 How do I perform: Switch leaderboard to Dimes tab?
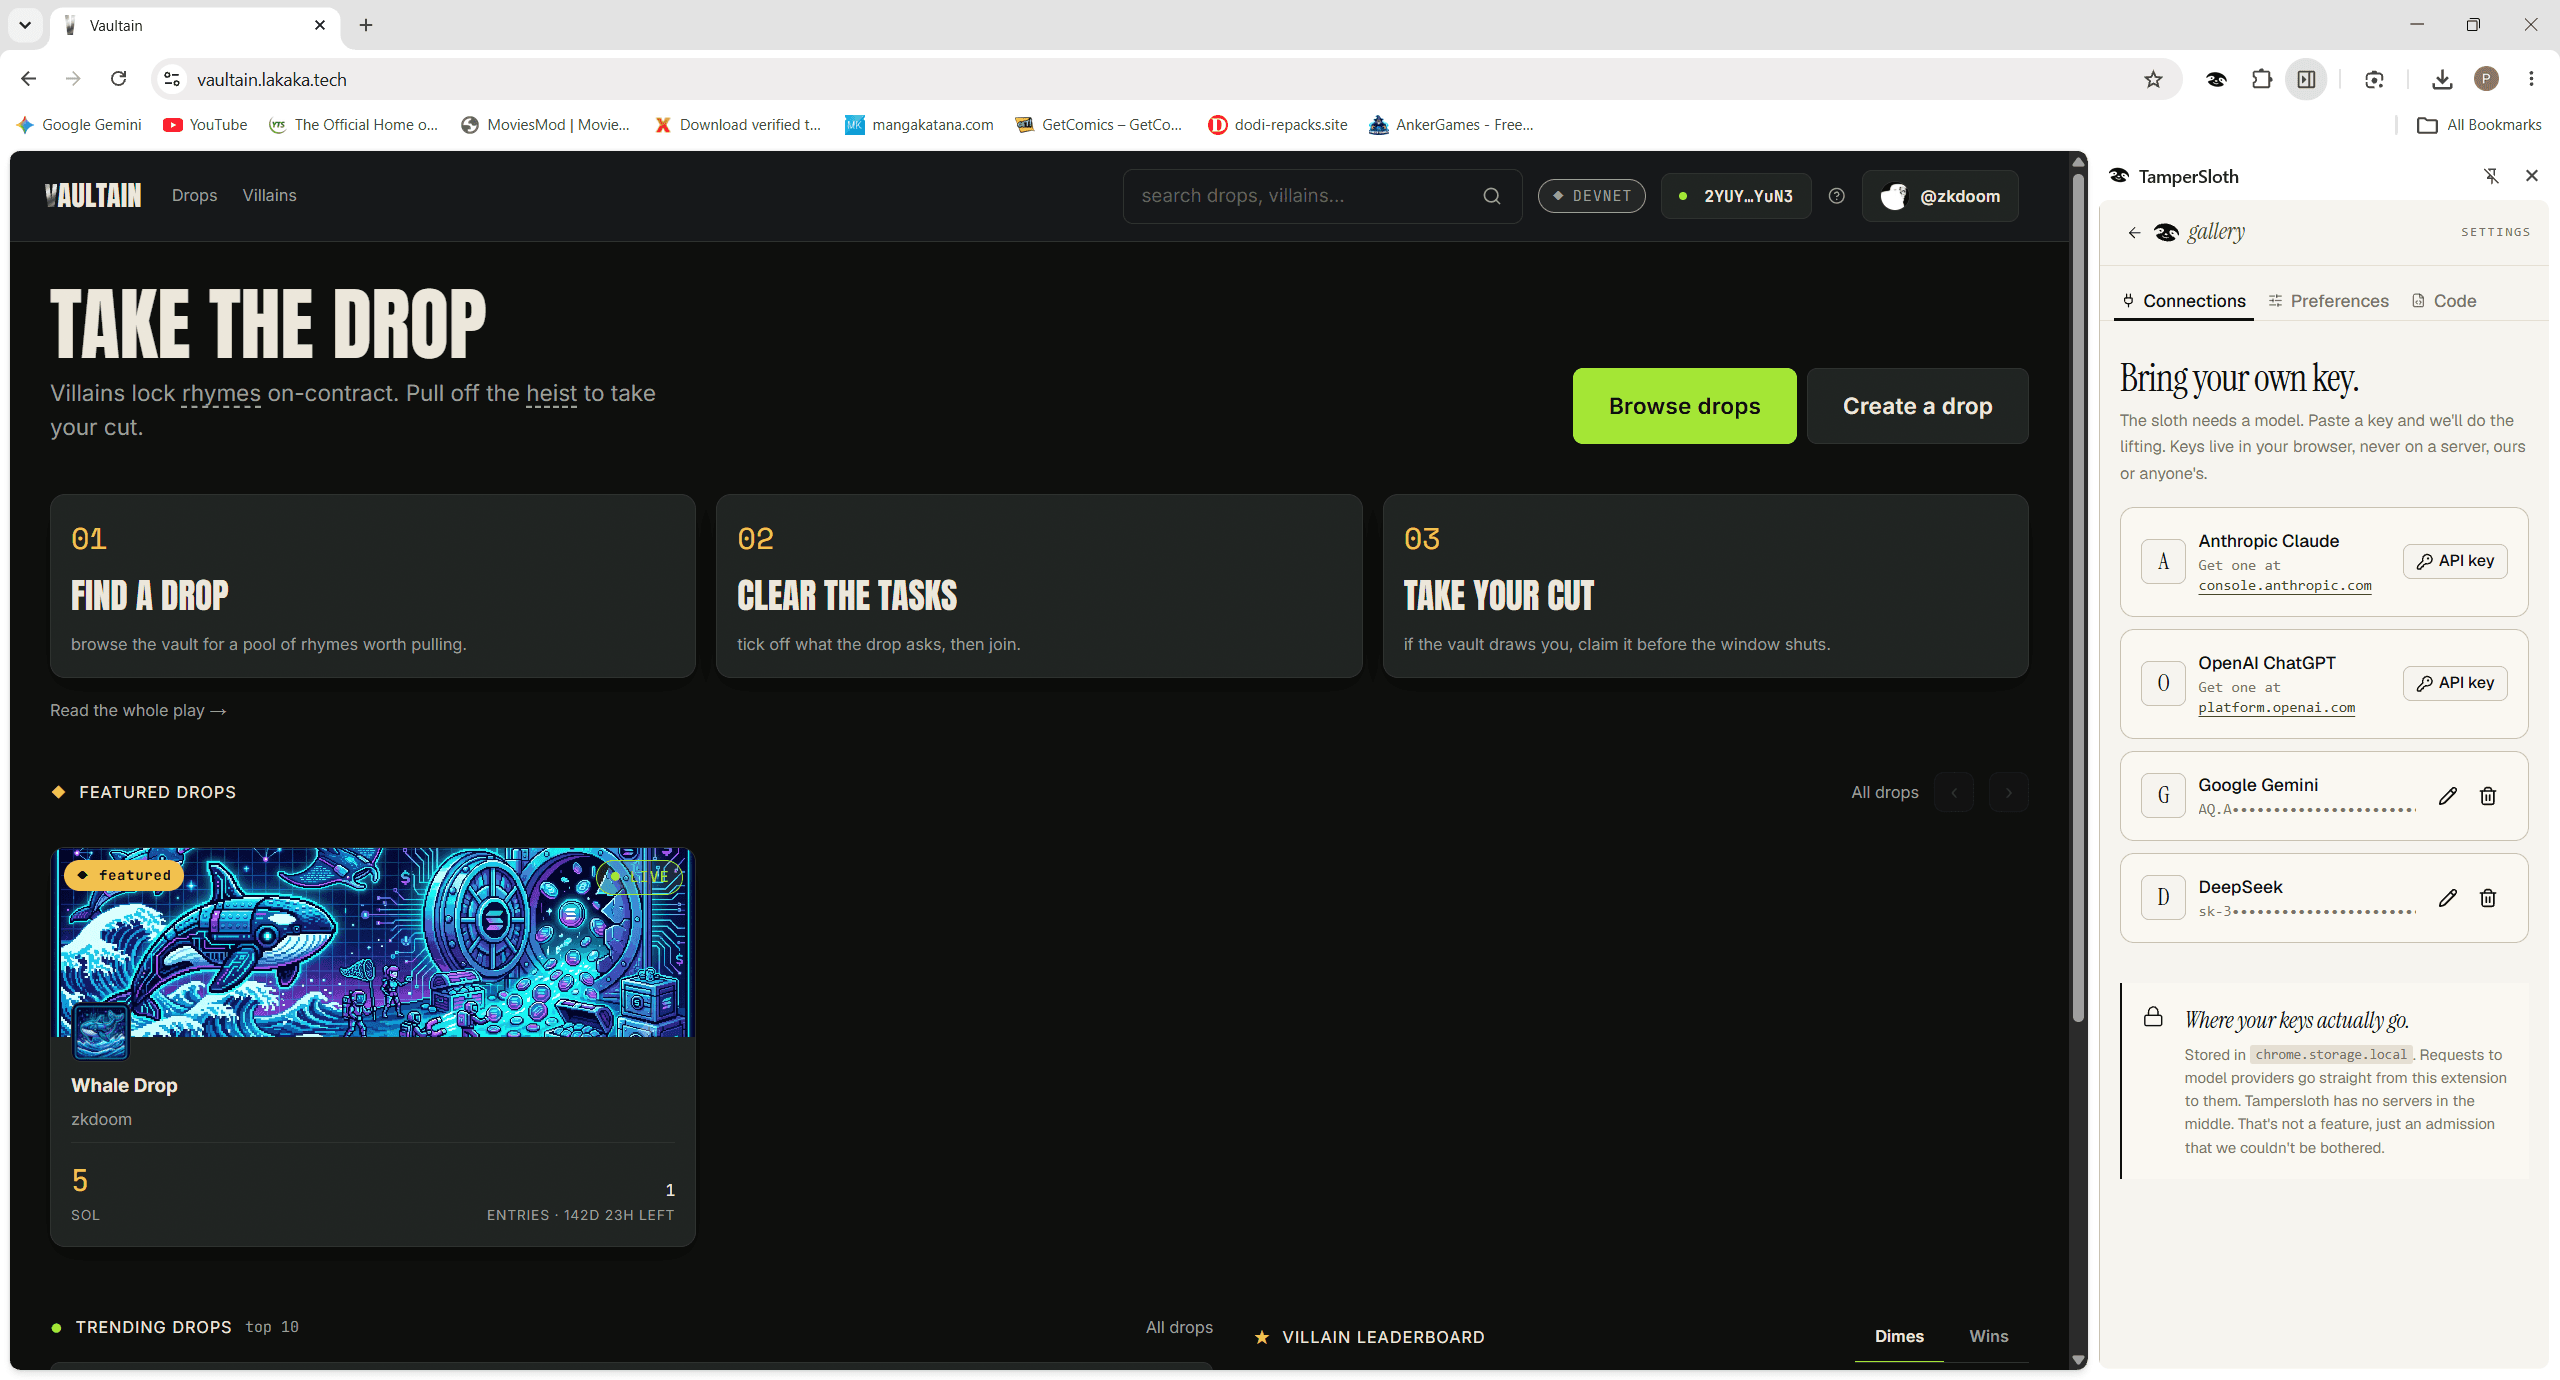click(x=1899, y=1336)
